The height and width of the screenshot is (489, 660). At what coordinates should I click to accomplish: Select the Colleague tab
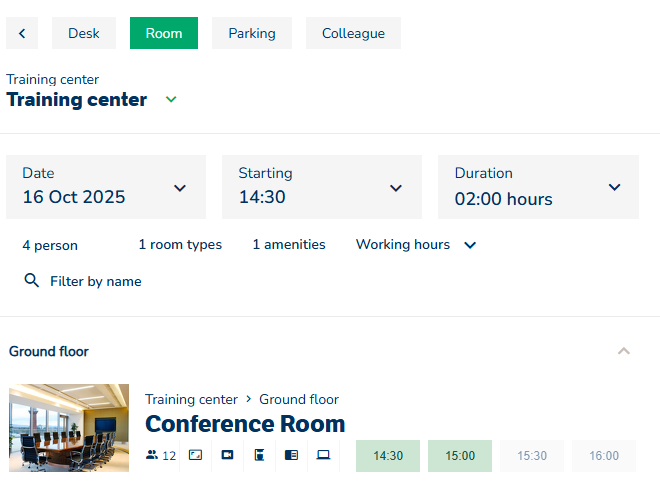point(353,33)
